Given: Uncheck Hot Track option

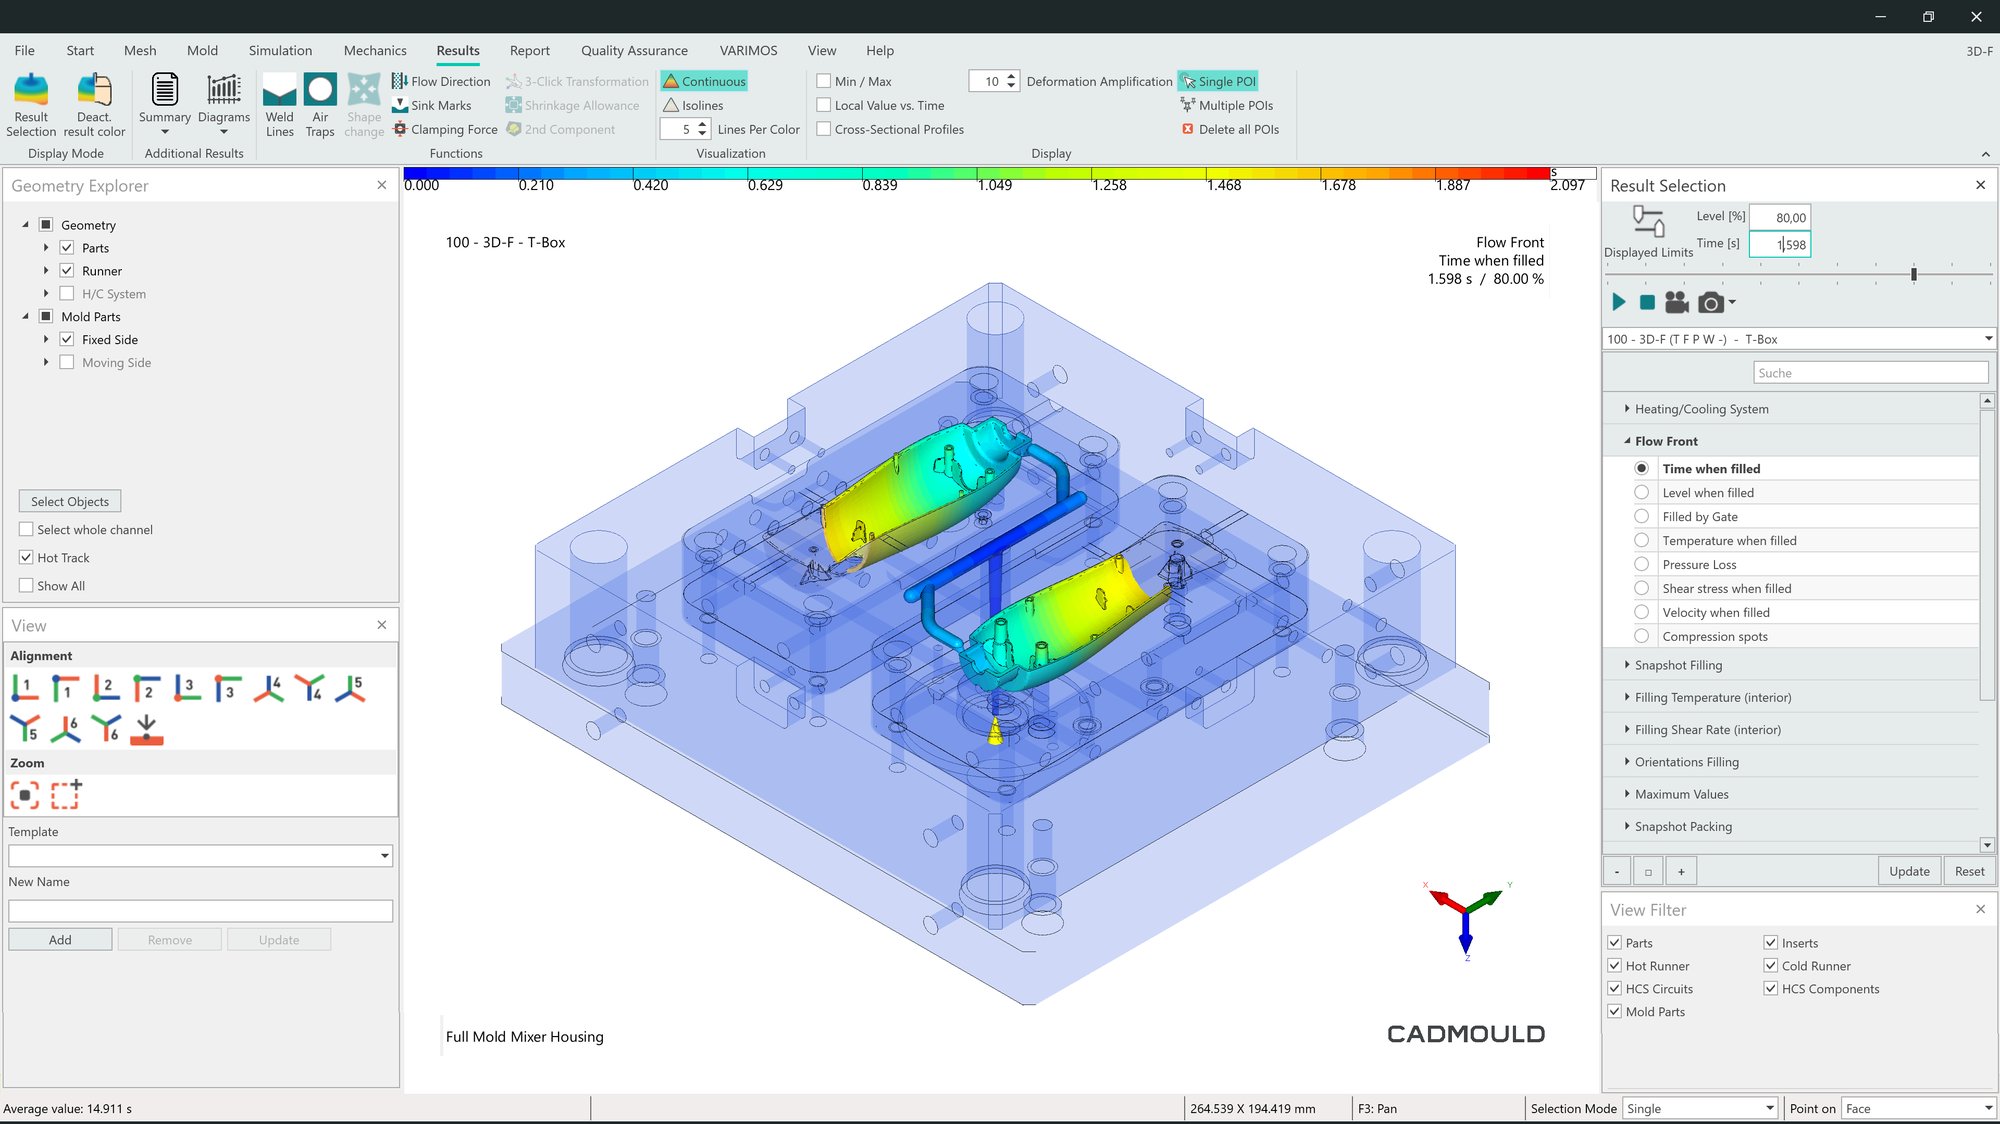Looking at the screenshot, I should [x=27, y=557].
